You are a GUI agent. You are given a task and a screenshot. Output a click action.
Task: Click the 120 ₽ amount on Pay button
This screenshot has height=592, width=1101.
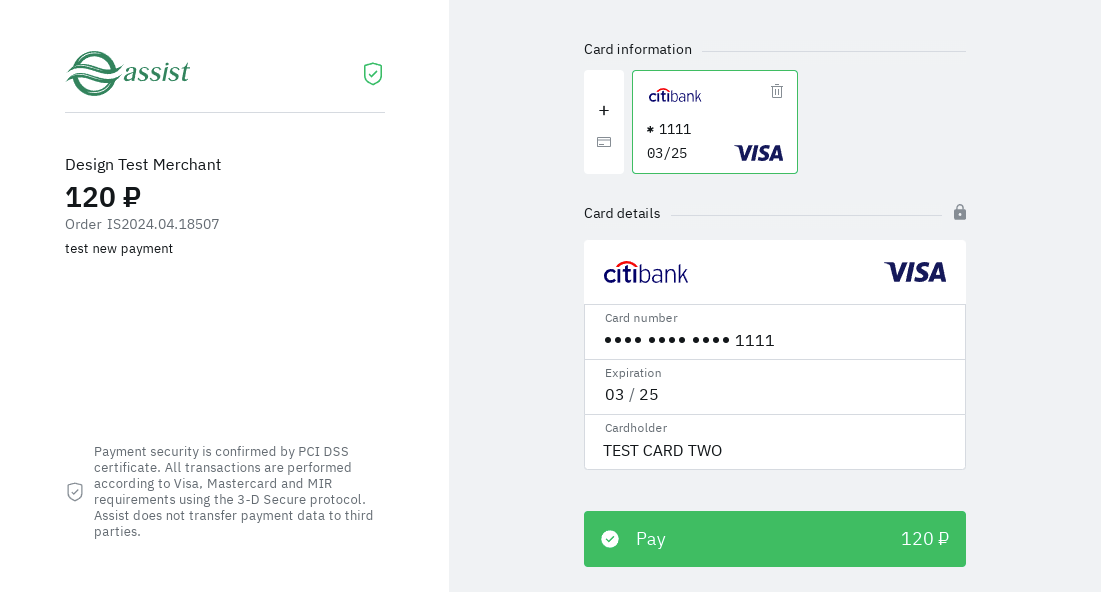pyautogui.click(x=925, y=539)
